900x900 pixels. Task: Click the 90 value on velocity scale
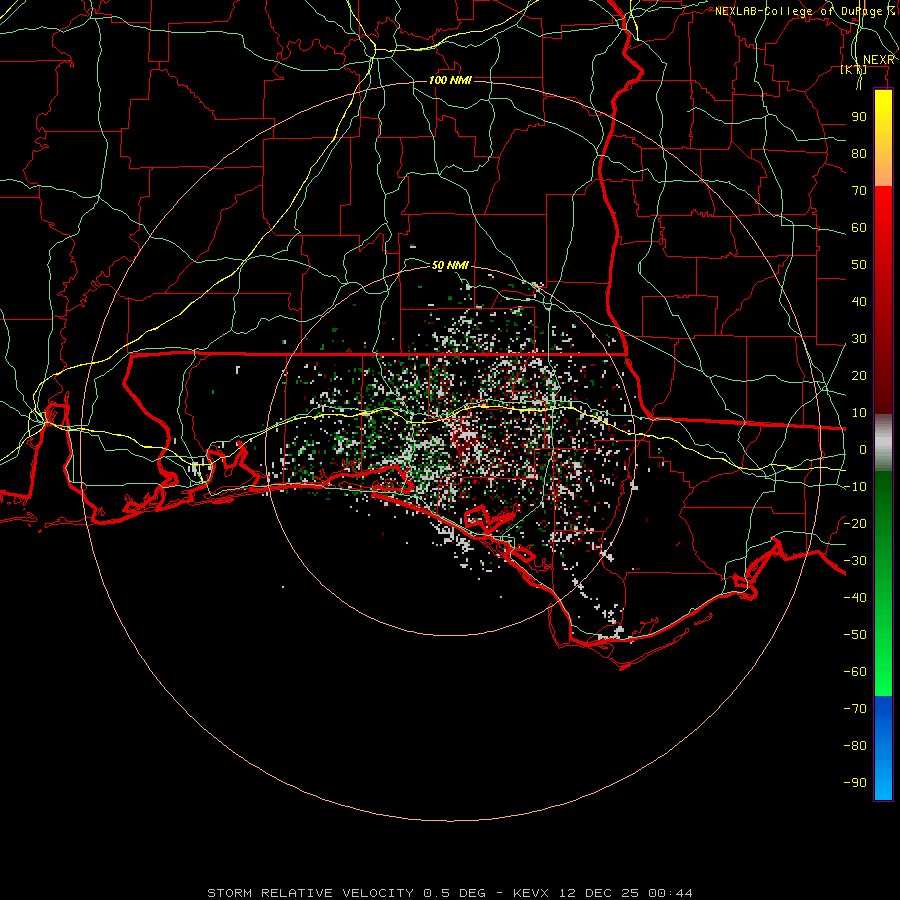[859, 117]
